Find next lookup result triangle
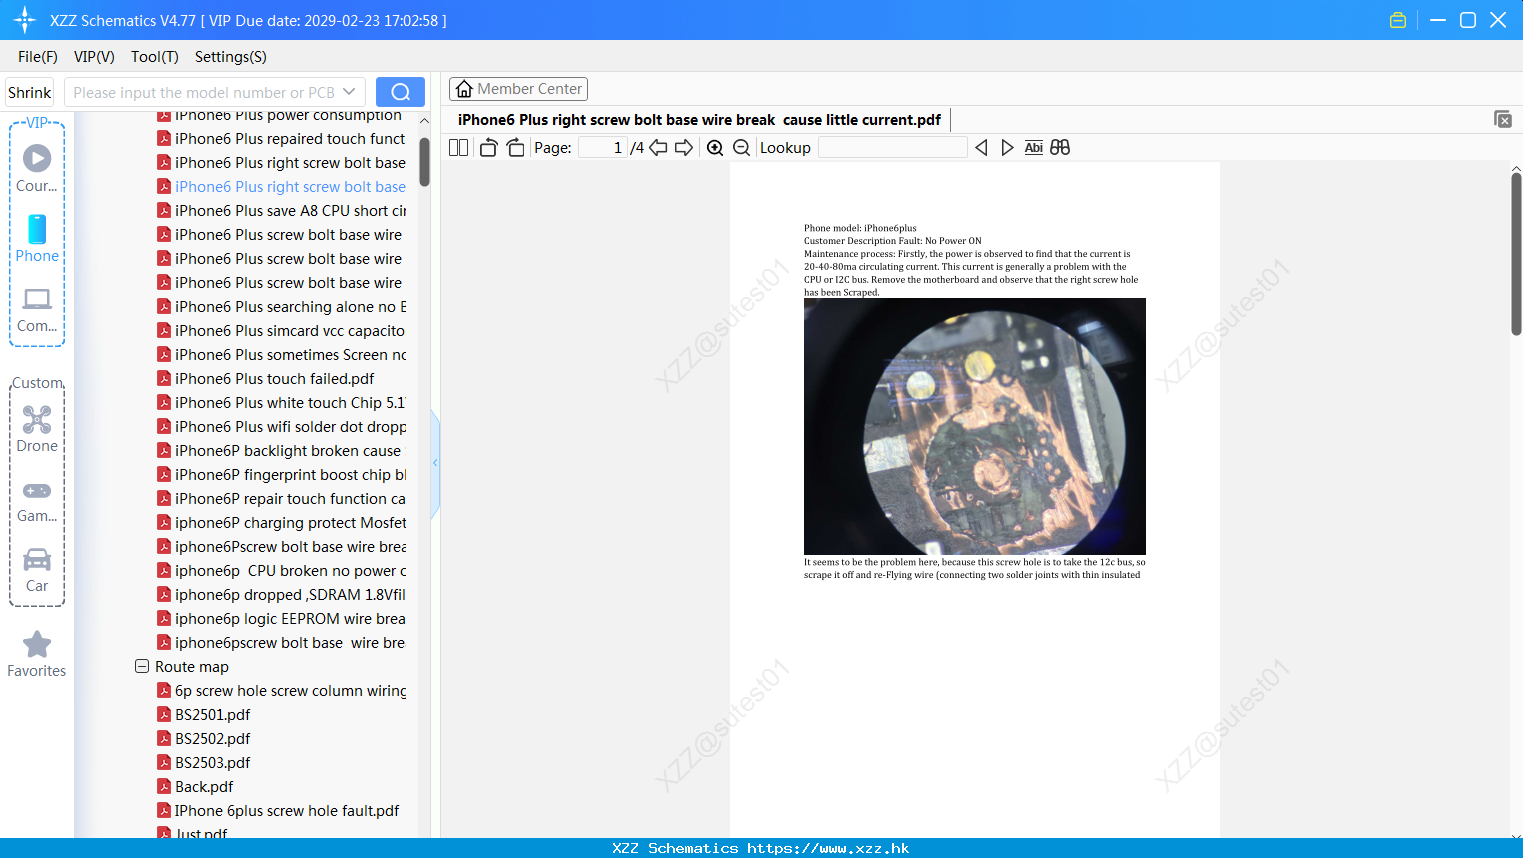The width and height of the screenshot is (1523, 858). [1007, 148]
